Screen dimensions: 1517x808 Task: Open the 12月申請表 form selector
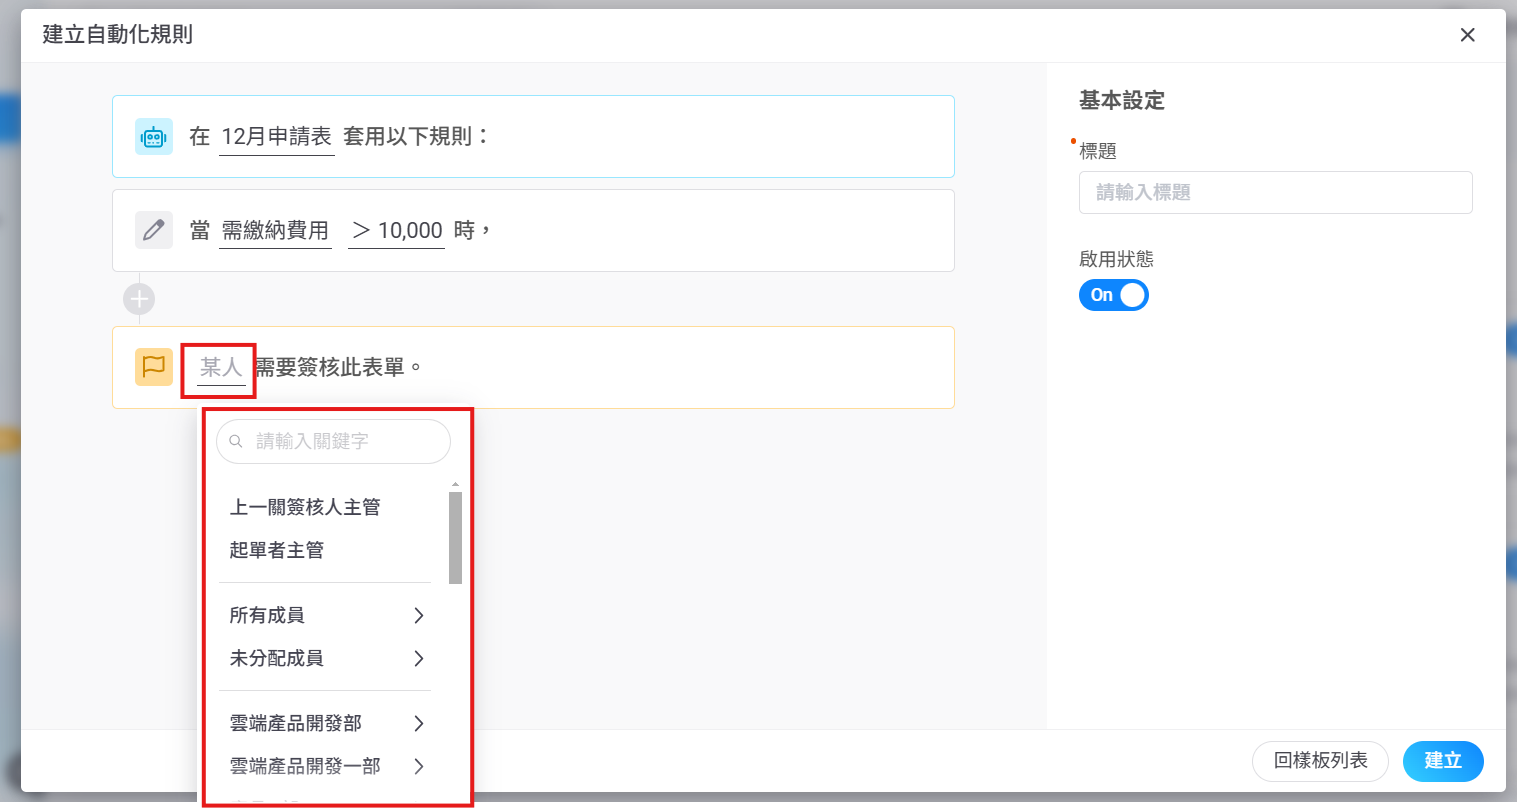pyautogui.click(x=276, y=137)
